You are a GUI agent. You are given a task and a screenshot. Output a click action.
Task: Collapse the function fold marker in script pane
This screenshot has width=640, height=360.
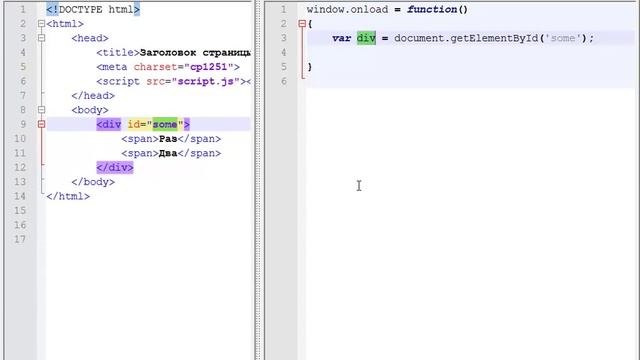302,24
